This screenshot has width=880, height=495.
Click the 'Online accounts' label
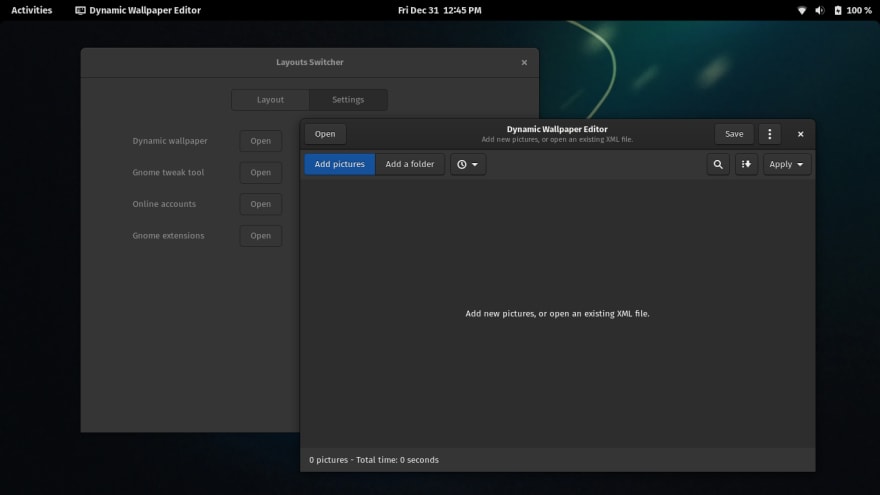click(164, 204)
